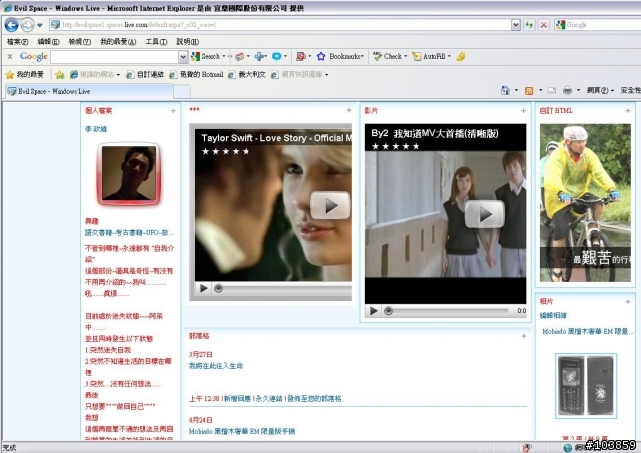Screen dimensions: 641x453
Task: Refresh the page with the green arrows icon
Action: [529, 25]
